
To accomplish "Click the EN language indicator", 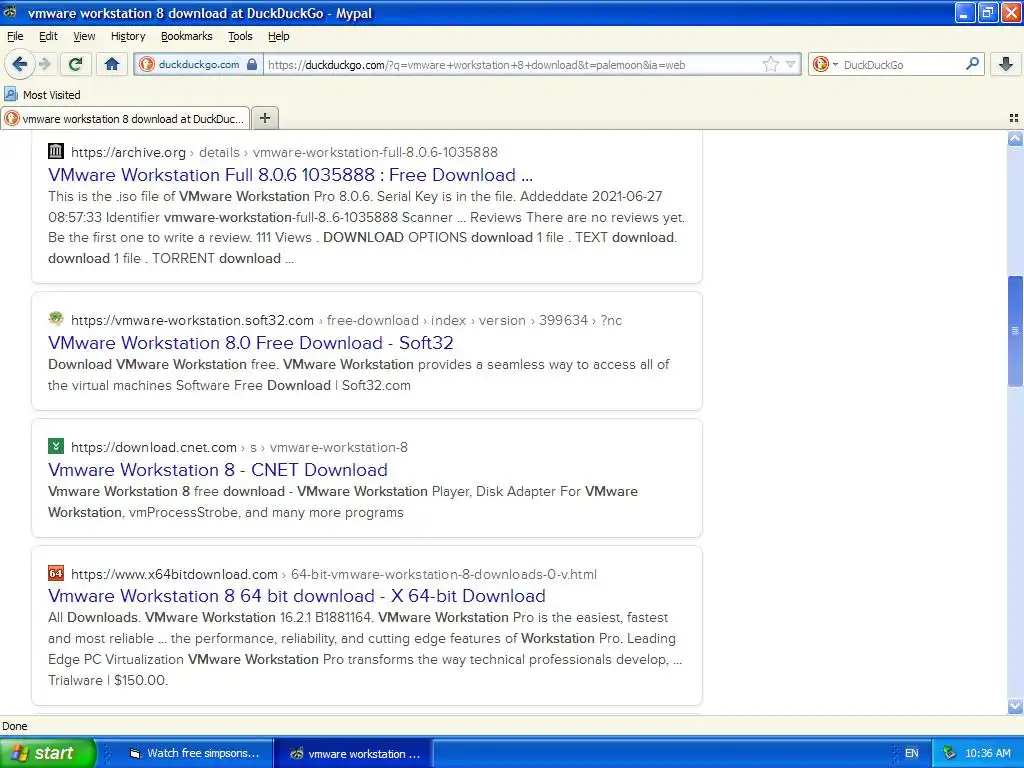I will (912, 753).
